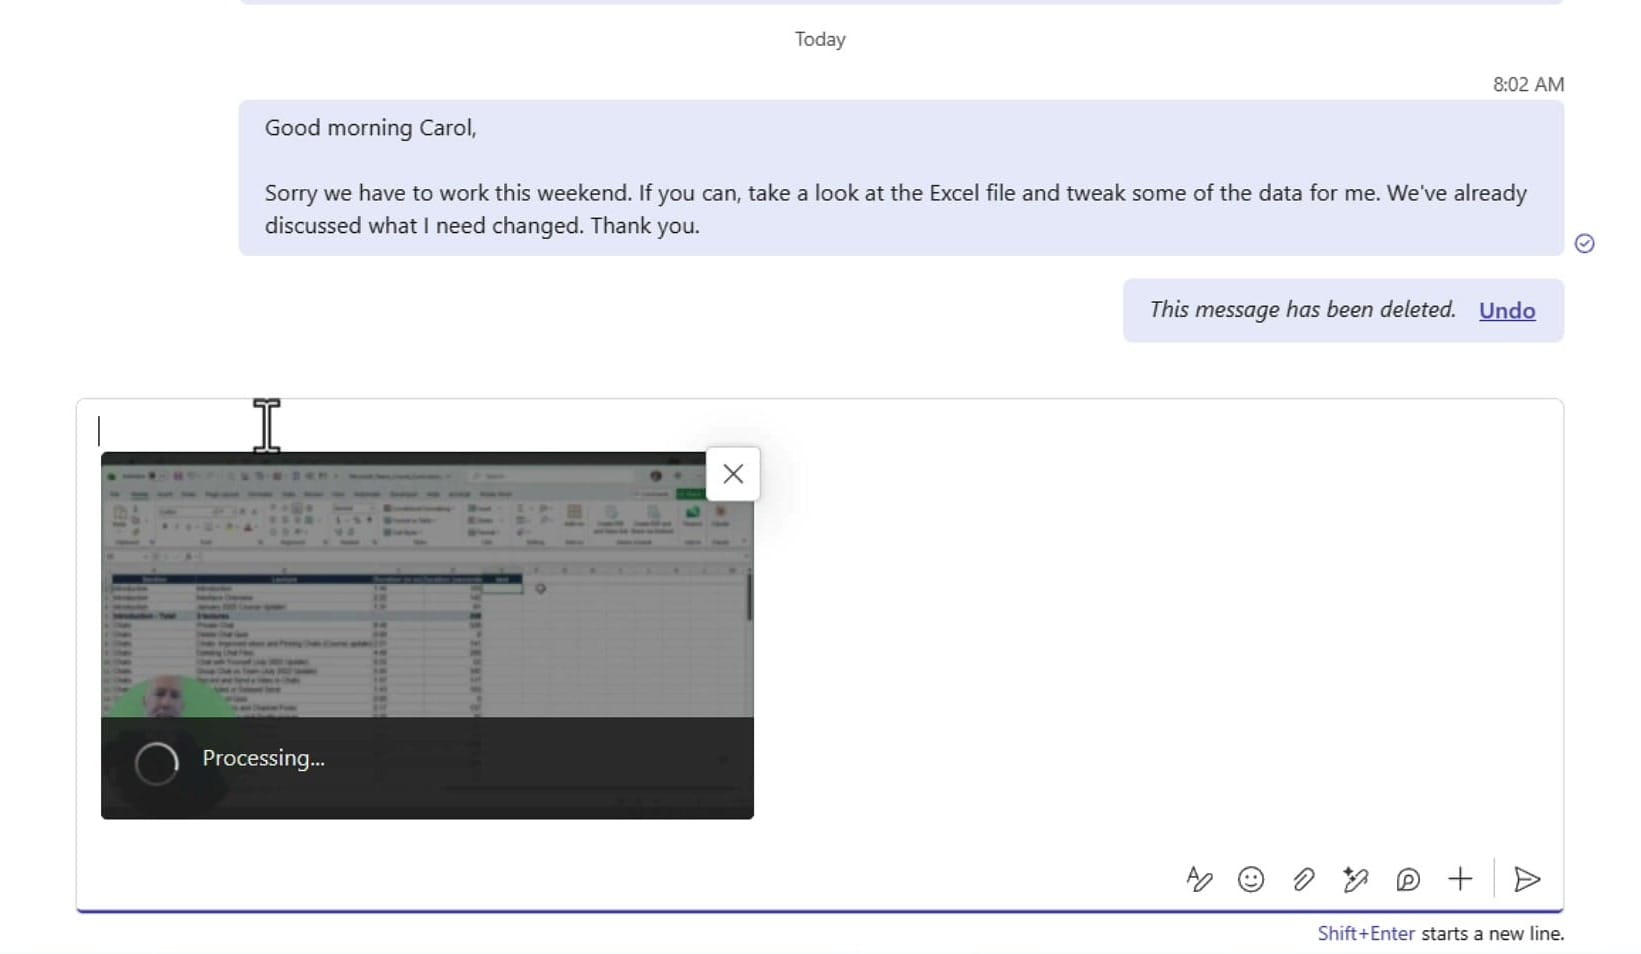Click the 'Good morning Carol' message bubble
The image size is (1641, 954).
coord(901,177)
